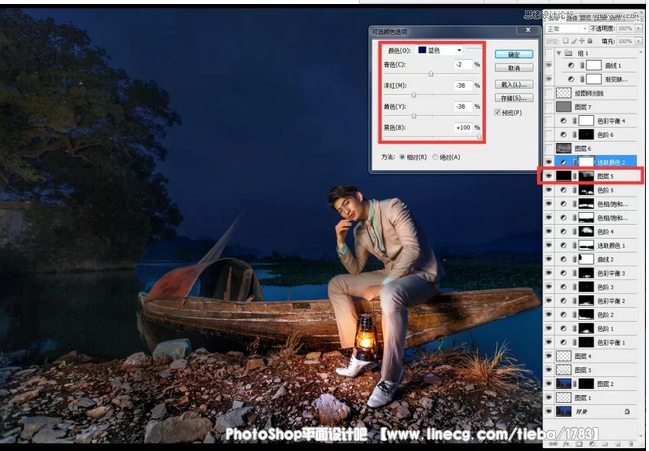The height and width of the screenshot is (451, 649).
Task: Select the 图层 4 layer name
Action: (583, 356)
